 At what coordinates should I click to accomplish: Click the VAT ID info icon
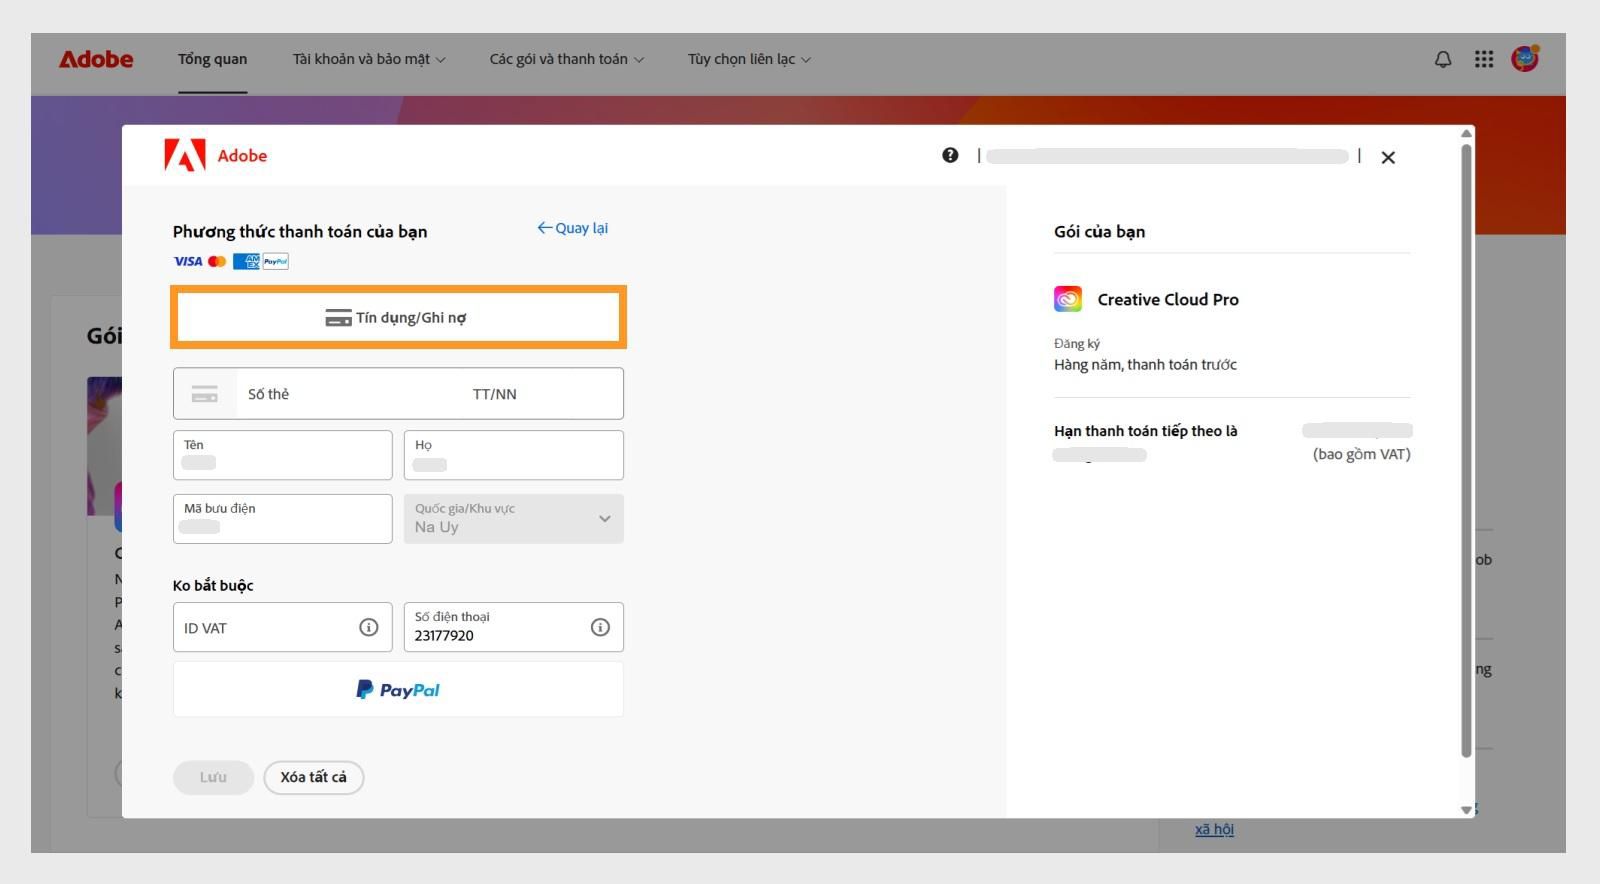tap(369, 627)
